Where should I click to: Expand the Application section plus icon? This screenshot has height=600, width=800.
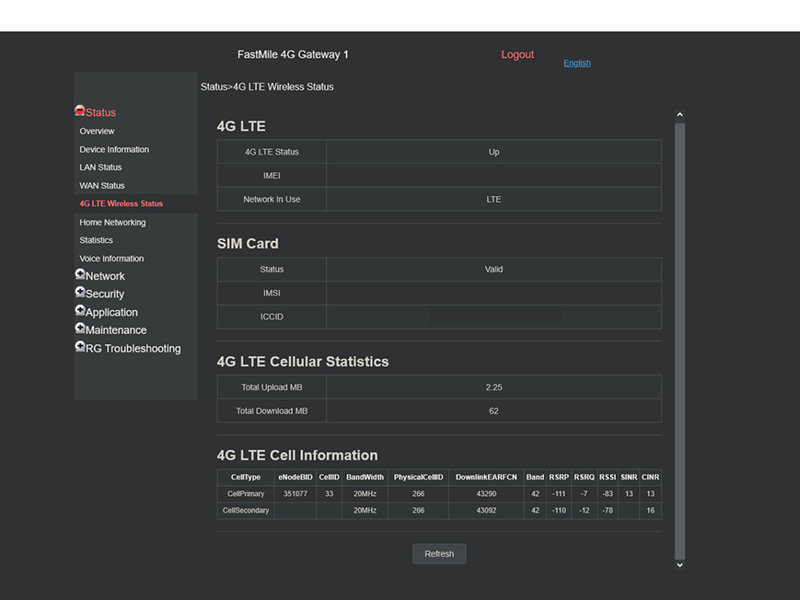[x=80, y=311]
